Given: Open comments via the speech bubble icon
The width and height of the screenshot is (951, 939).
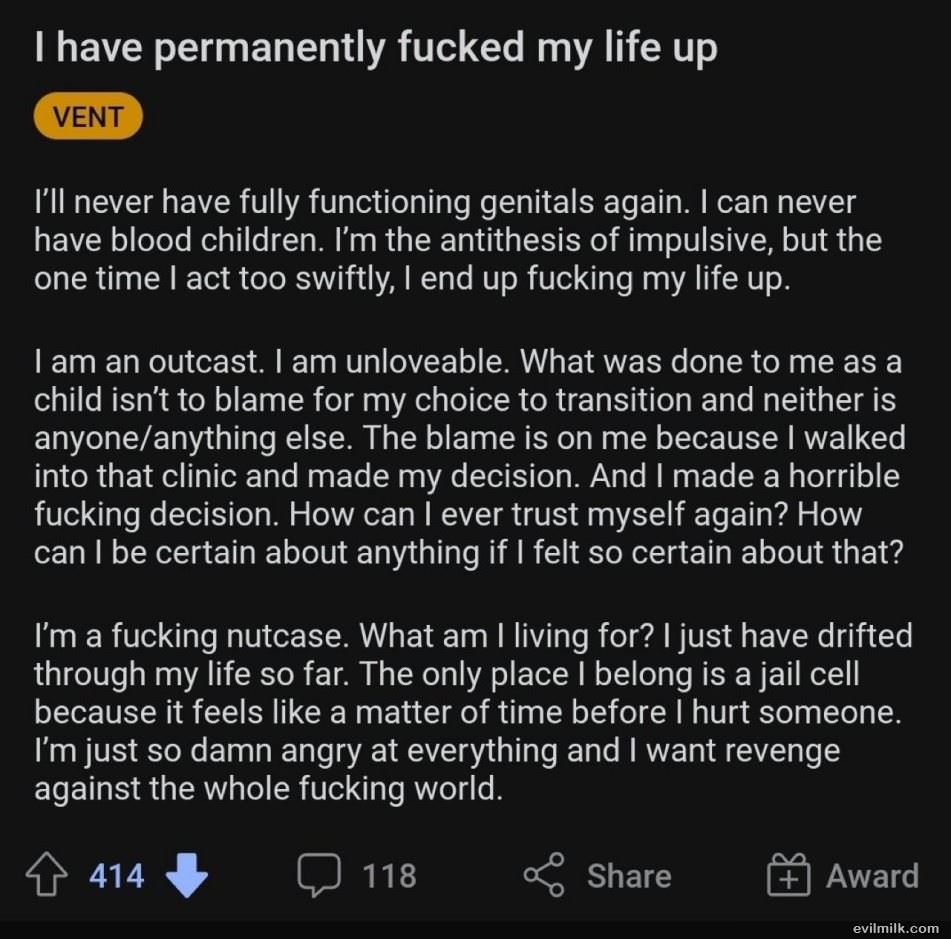Looking at the screenshot, I should 319,875.
